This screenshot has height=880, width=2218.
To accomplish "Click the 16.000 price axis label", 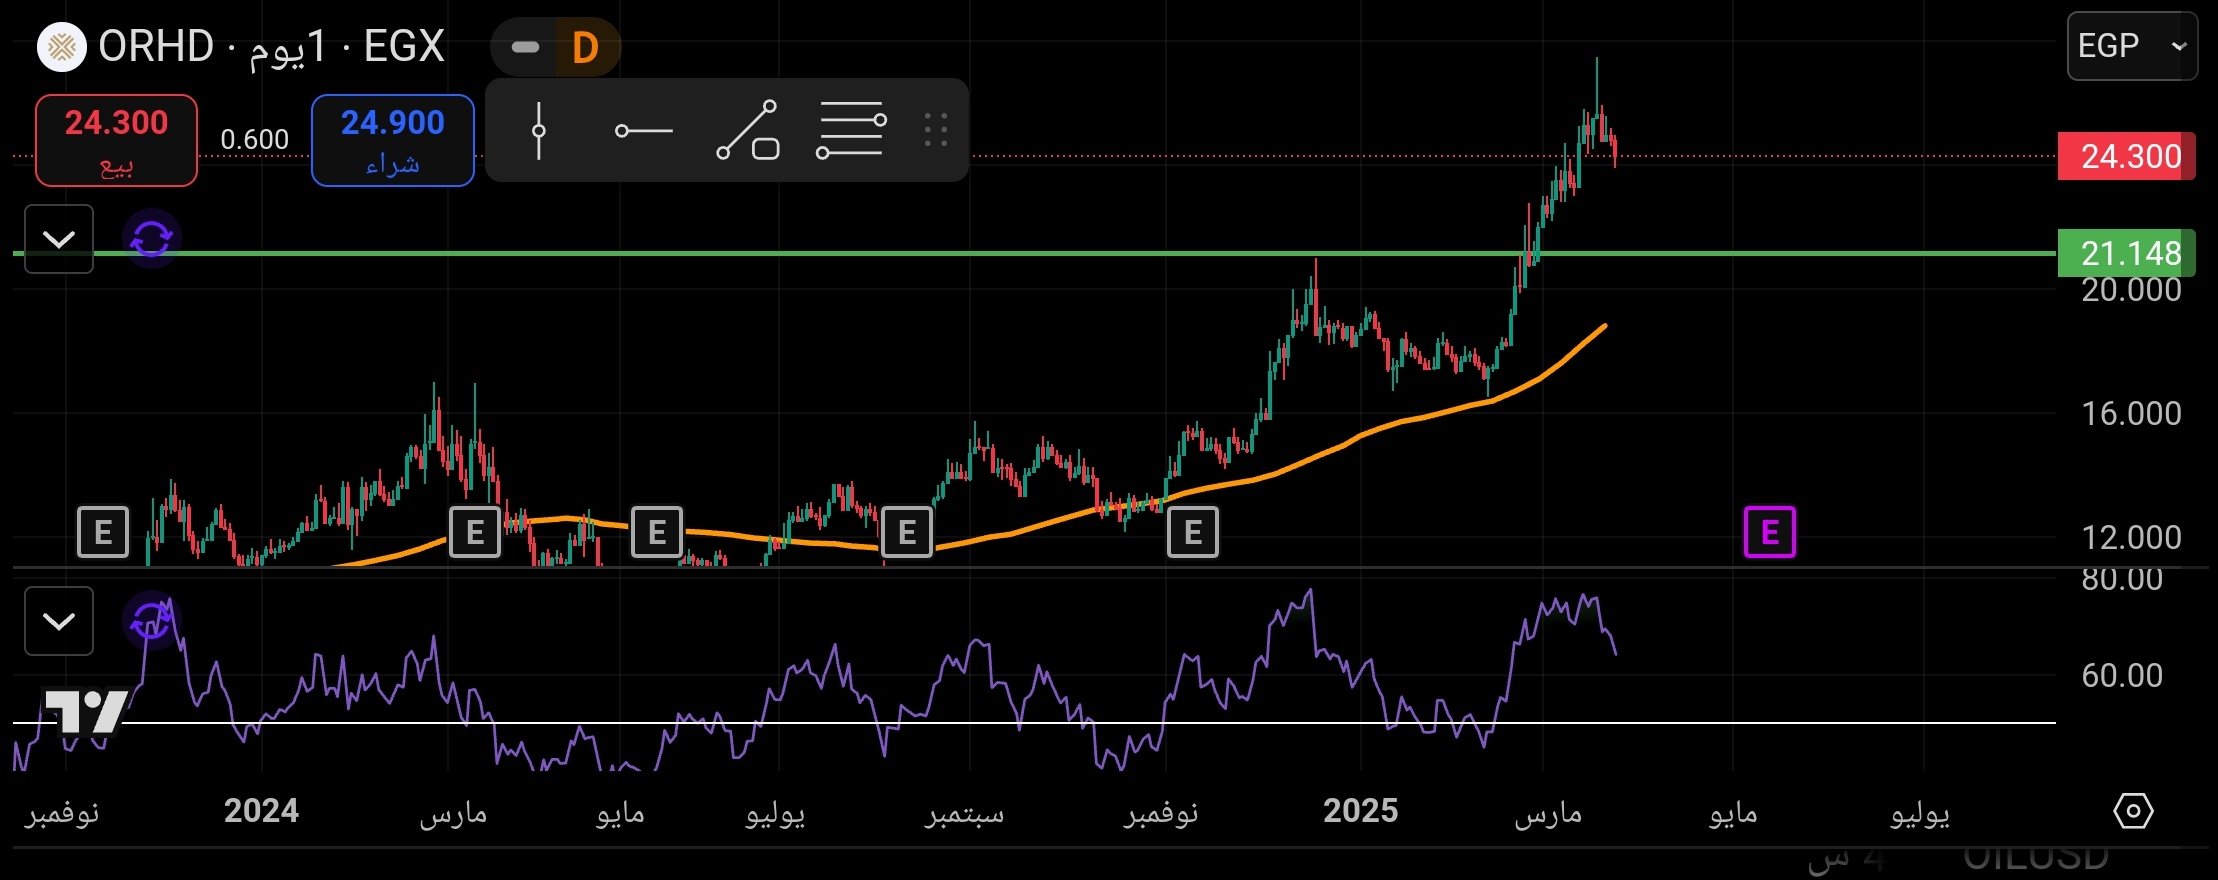I will (2131, 414).
